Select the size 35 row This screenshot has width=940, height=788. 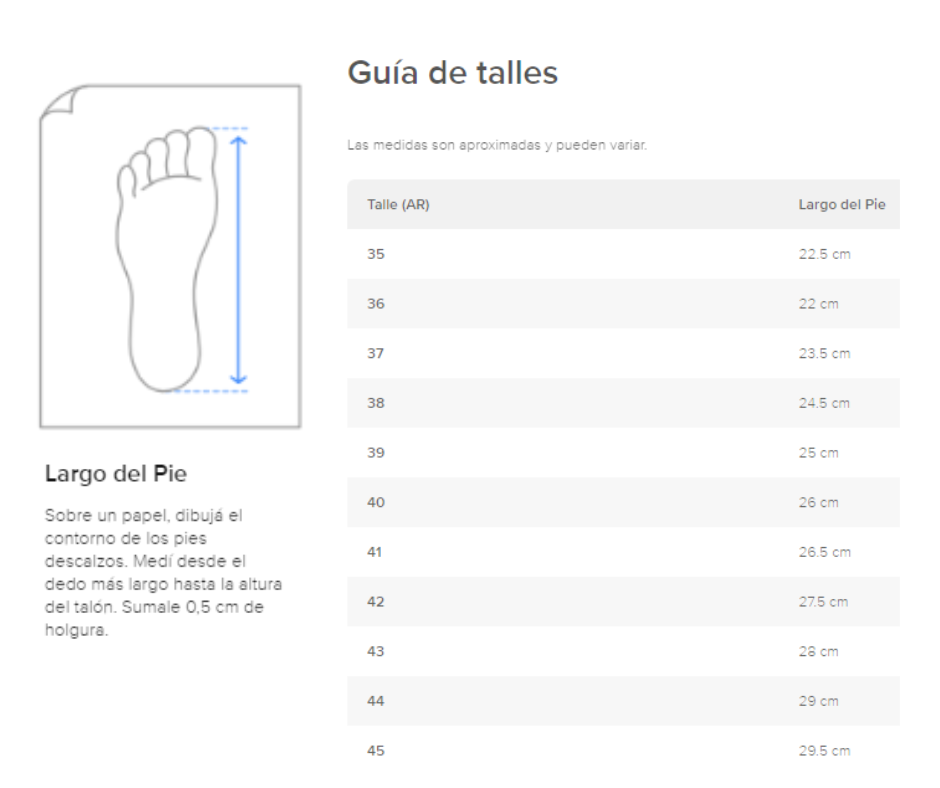623,254
